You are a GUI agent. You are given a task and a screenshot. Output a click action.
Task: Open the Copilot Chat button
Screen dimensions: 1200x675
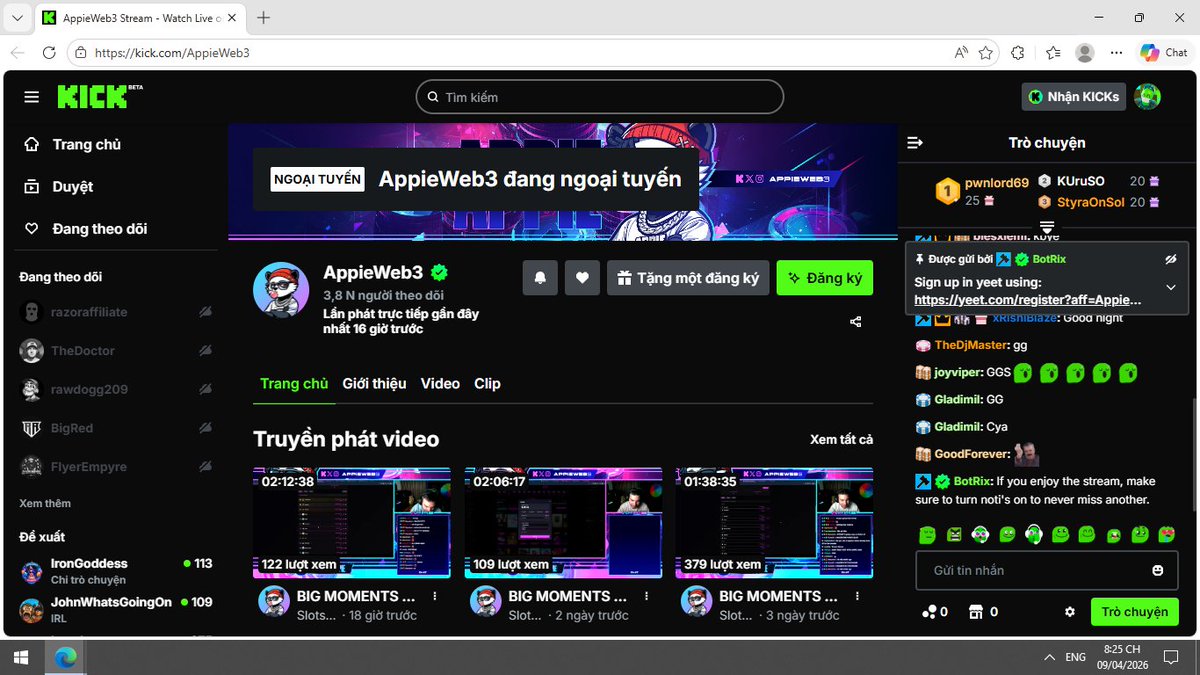click(1164, 53)
